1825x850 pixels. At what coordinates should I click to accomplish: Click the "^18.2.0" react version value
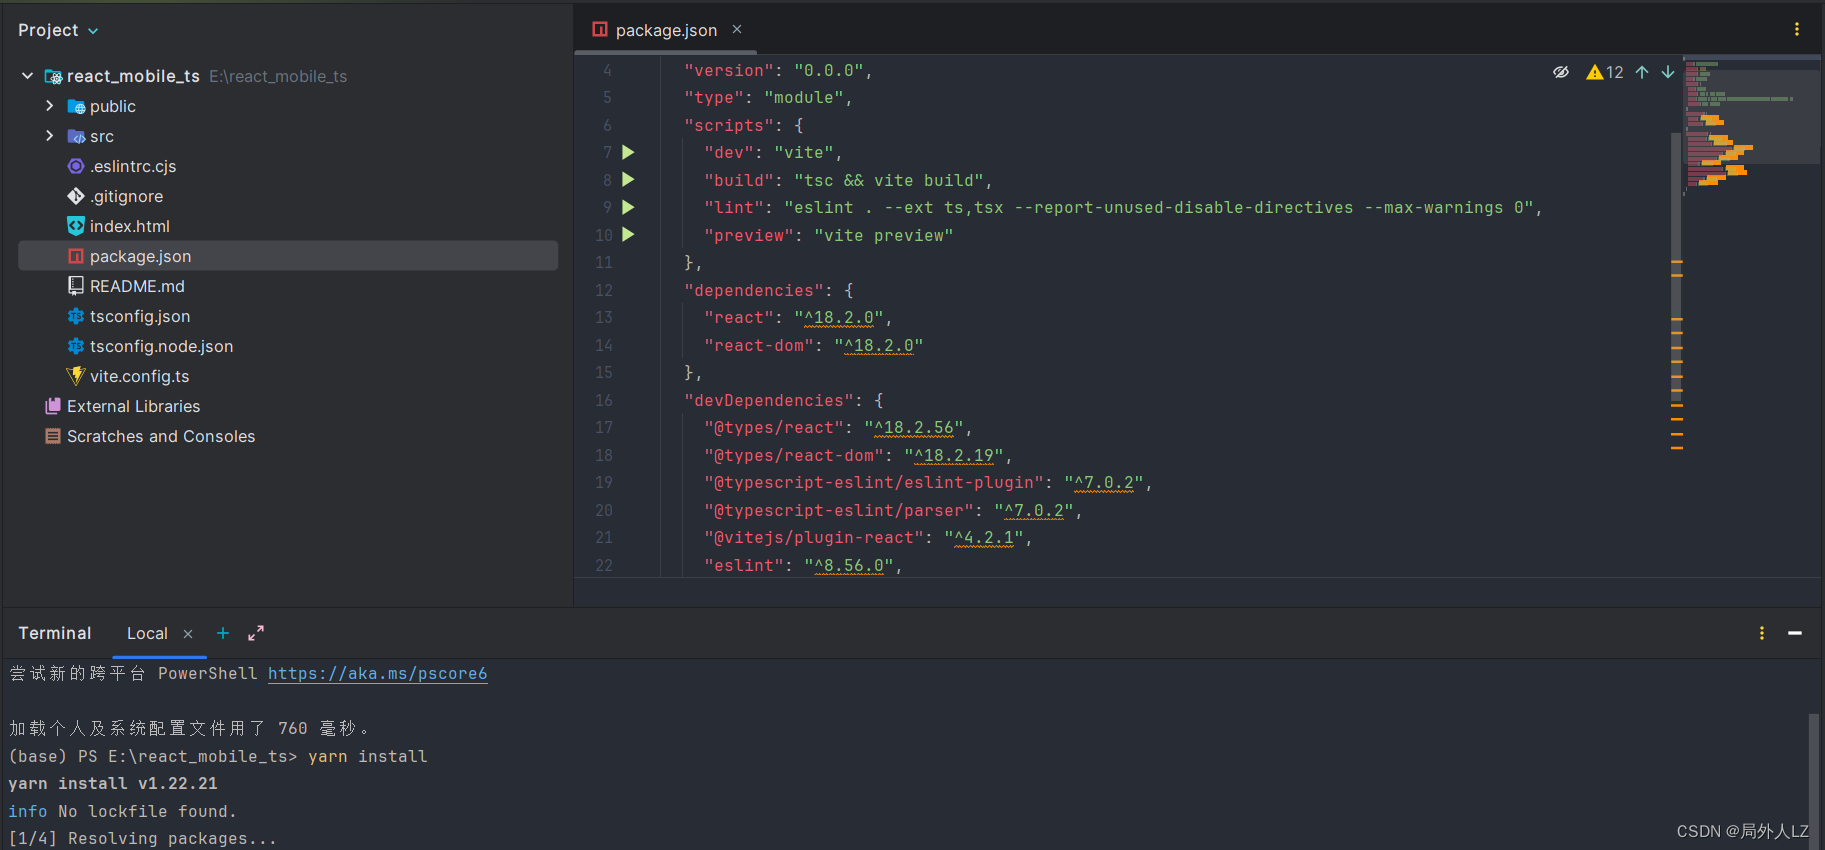tap(839, 318)
